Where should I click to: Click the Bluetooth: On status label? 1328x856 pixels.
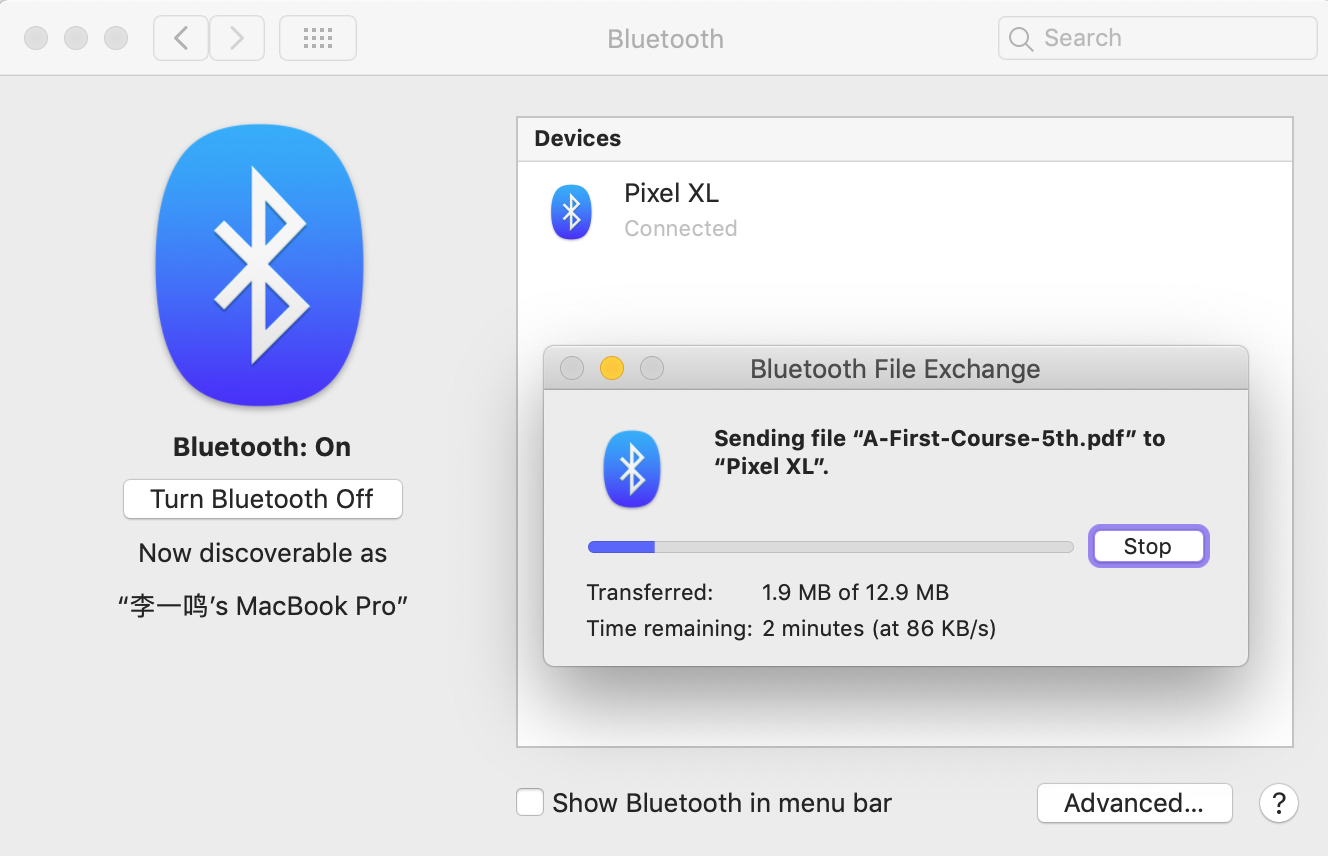262,447
